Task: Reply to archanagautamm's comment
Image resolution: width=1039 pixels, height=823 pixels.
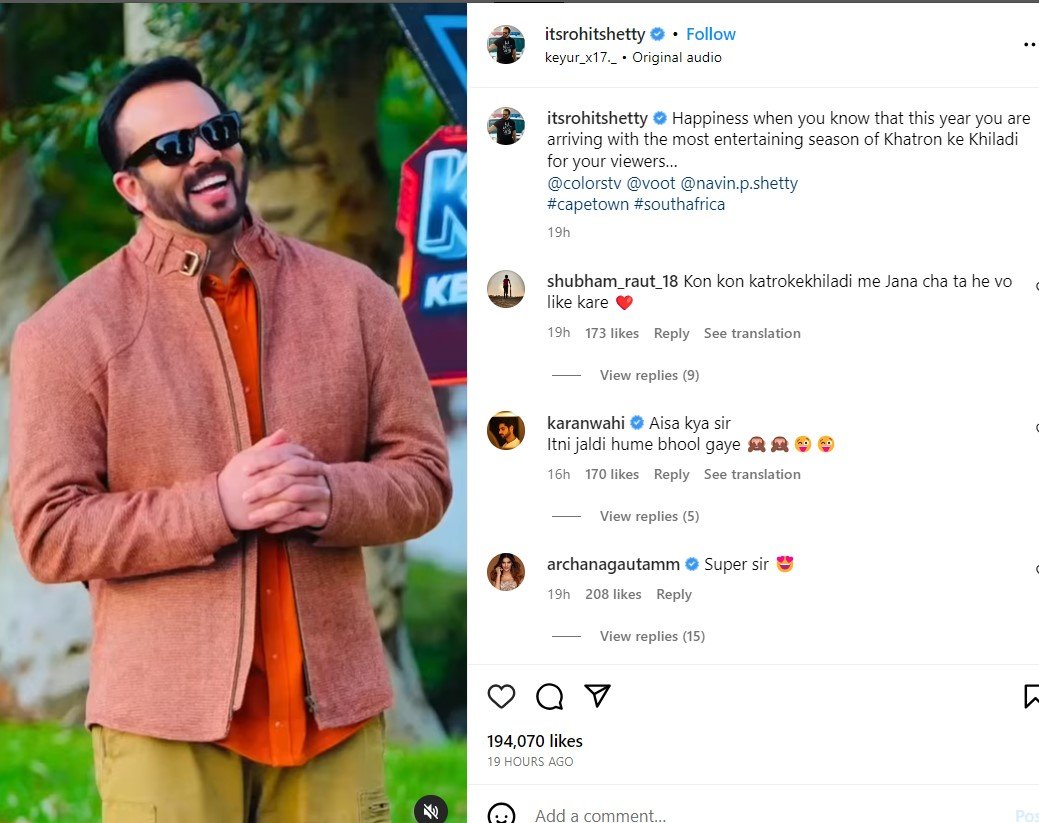Action: [673, 594]
